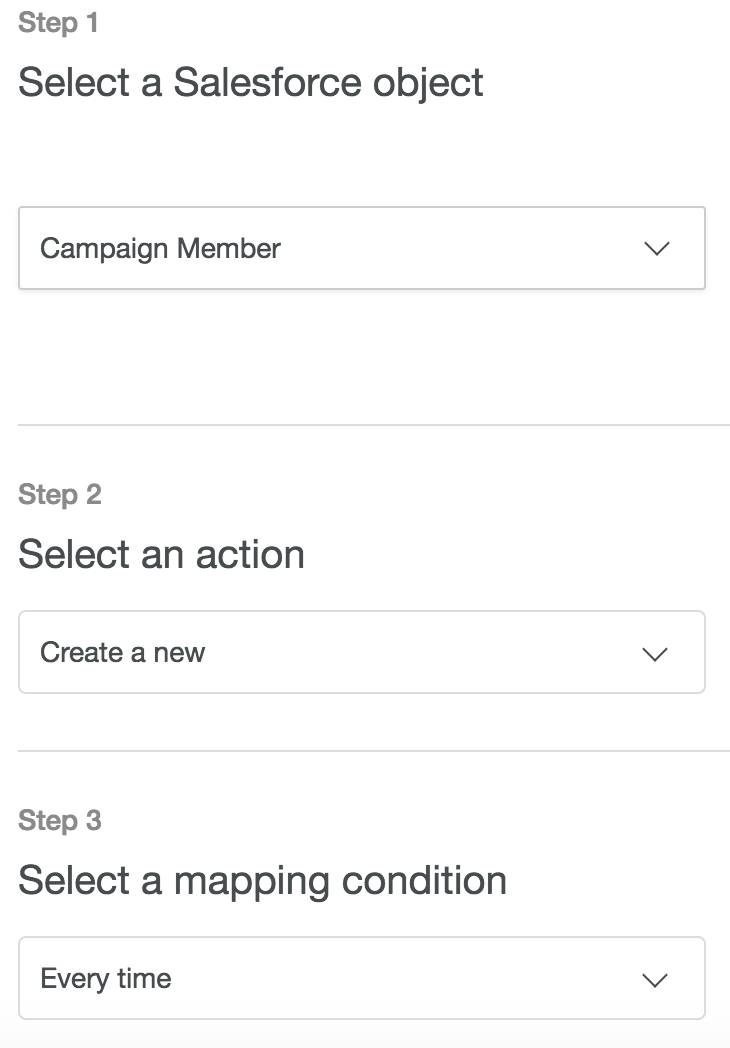Click the Create a new text label
Image resolution: width=730 pixels, height=1048 pixels.
[122, 652]
